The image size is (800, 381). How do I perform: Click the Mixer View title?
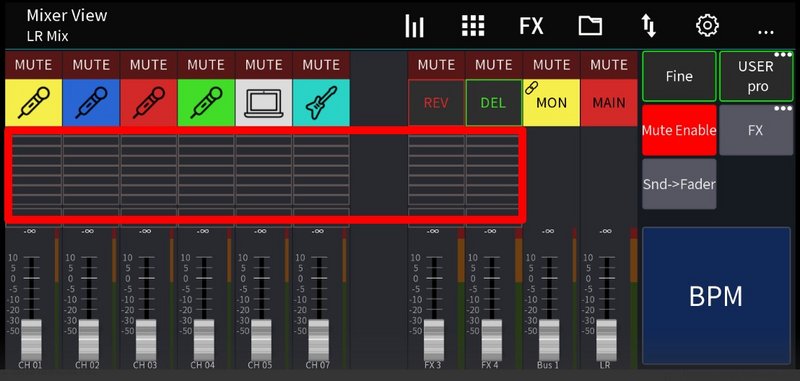67,15
